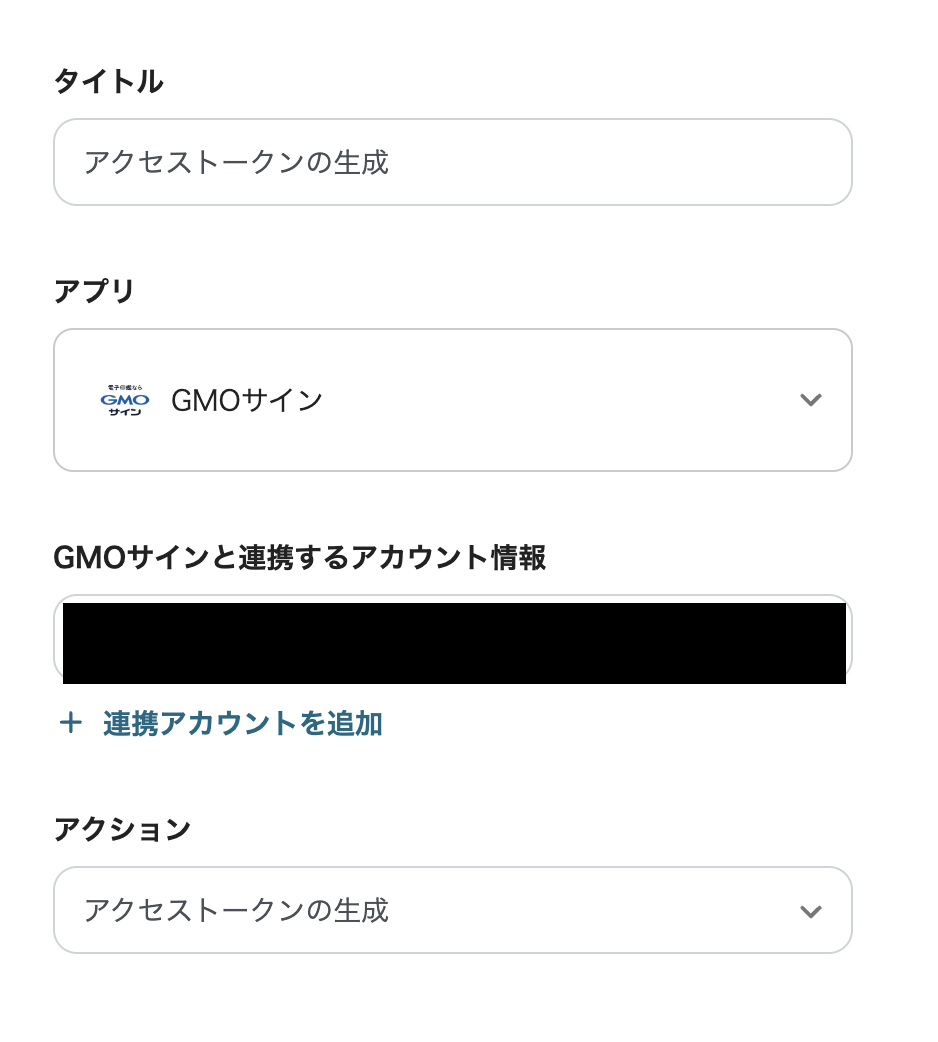Image resolution: width=938 pixels, height=1042 pixels.
Task: Click the chevron arrow in the アクション selector
Action: (810, 911)
